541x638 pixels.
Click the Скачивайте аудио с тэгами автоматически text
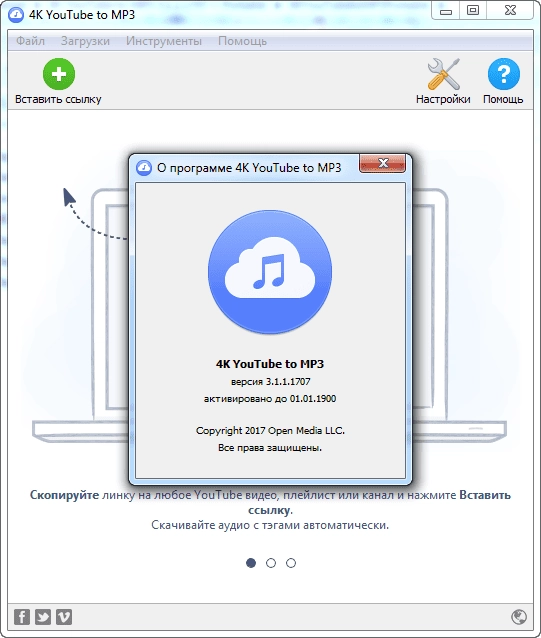coord(270,525)
